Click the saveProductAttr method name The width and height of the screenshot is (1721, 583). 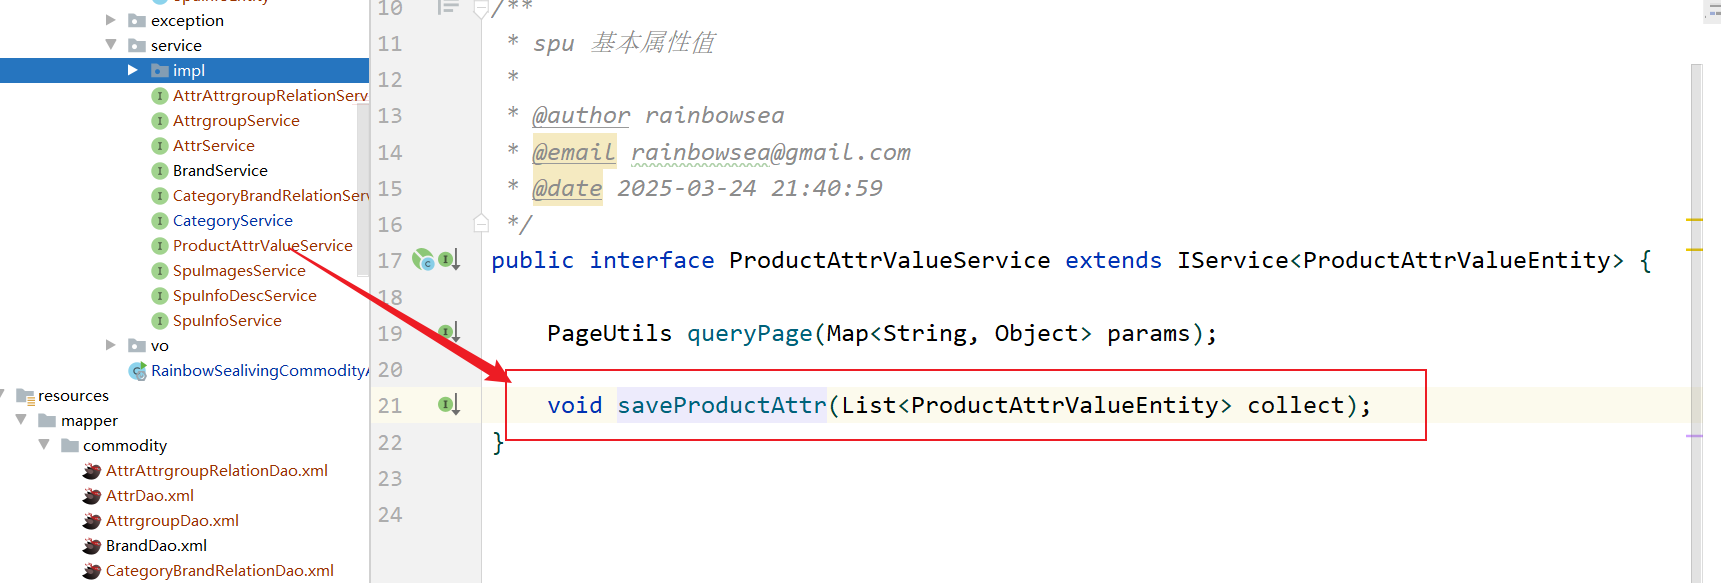pyautogui.click(x=722, y=405)
